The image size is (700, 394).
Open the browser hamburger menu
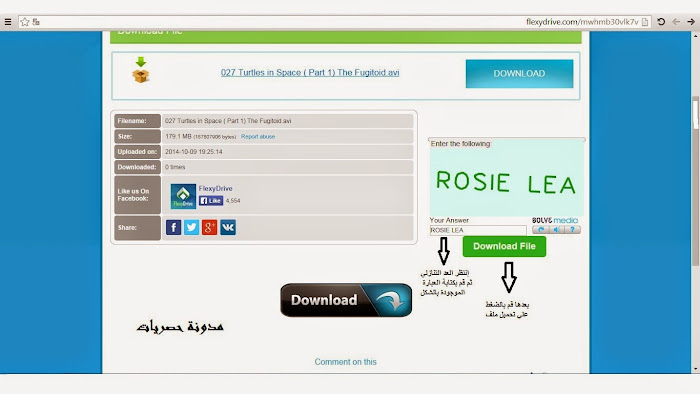coord(8,22)
